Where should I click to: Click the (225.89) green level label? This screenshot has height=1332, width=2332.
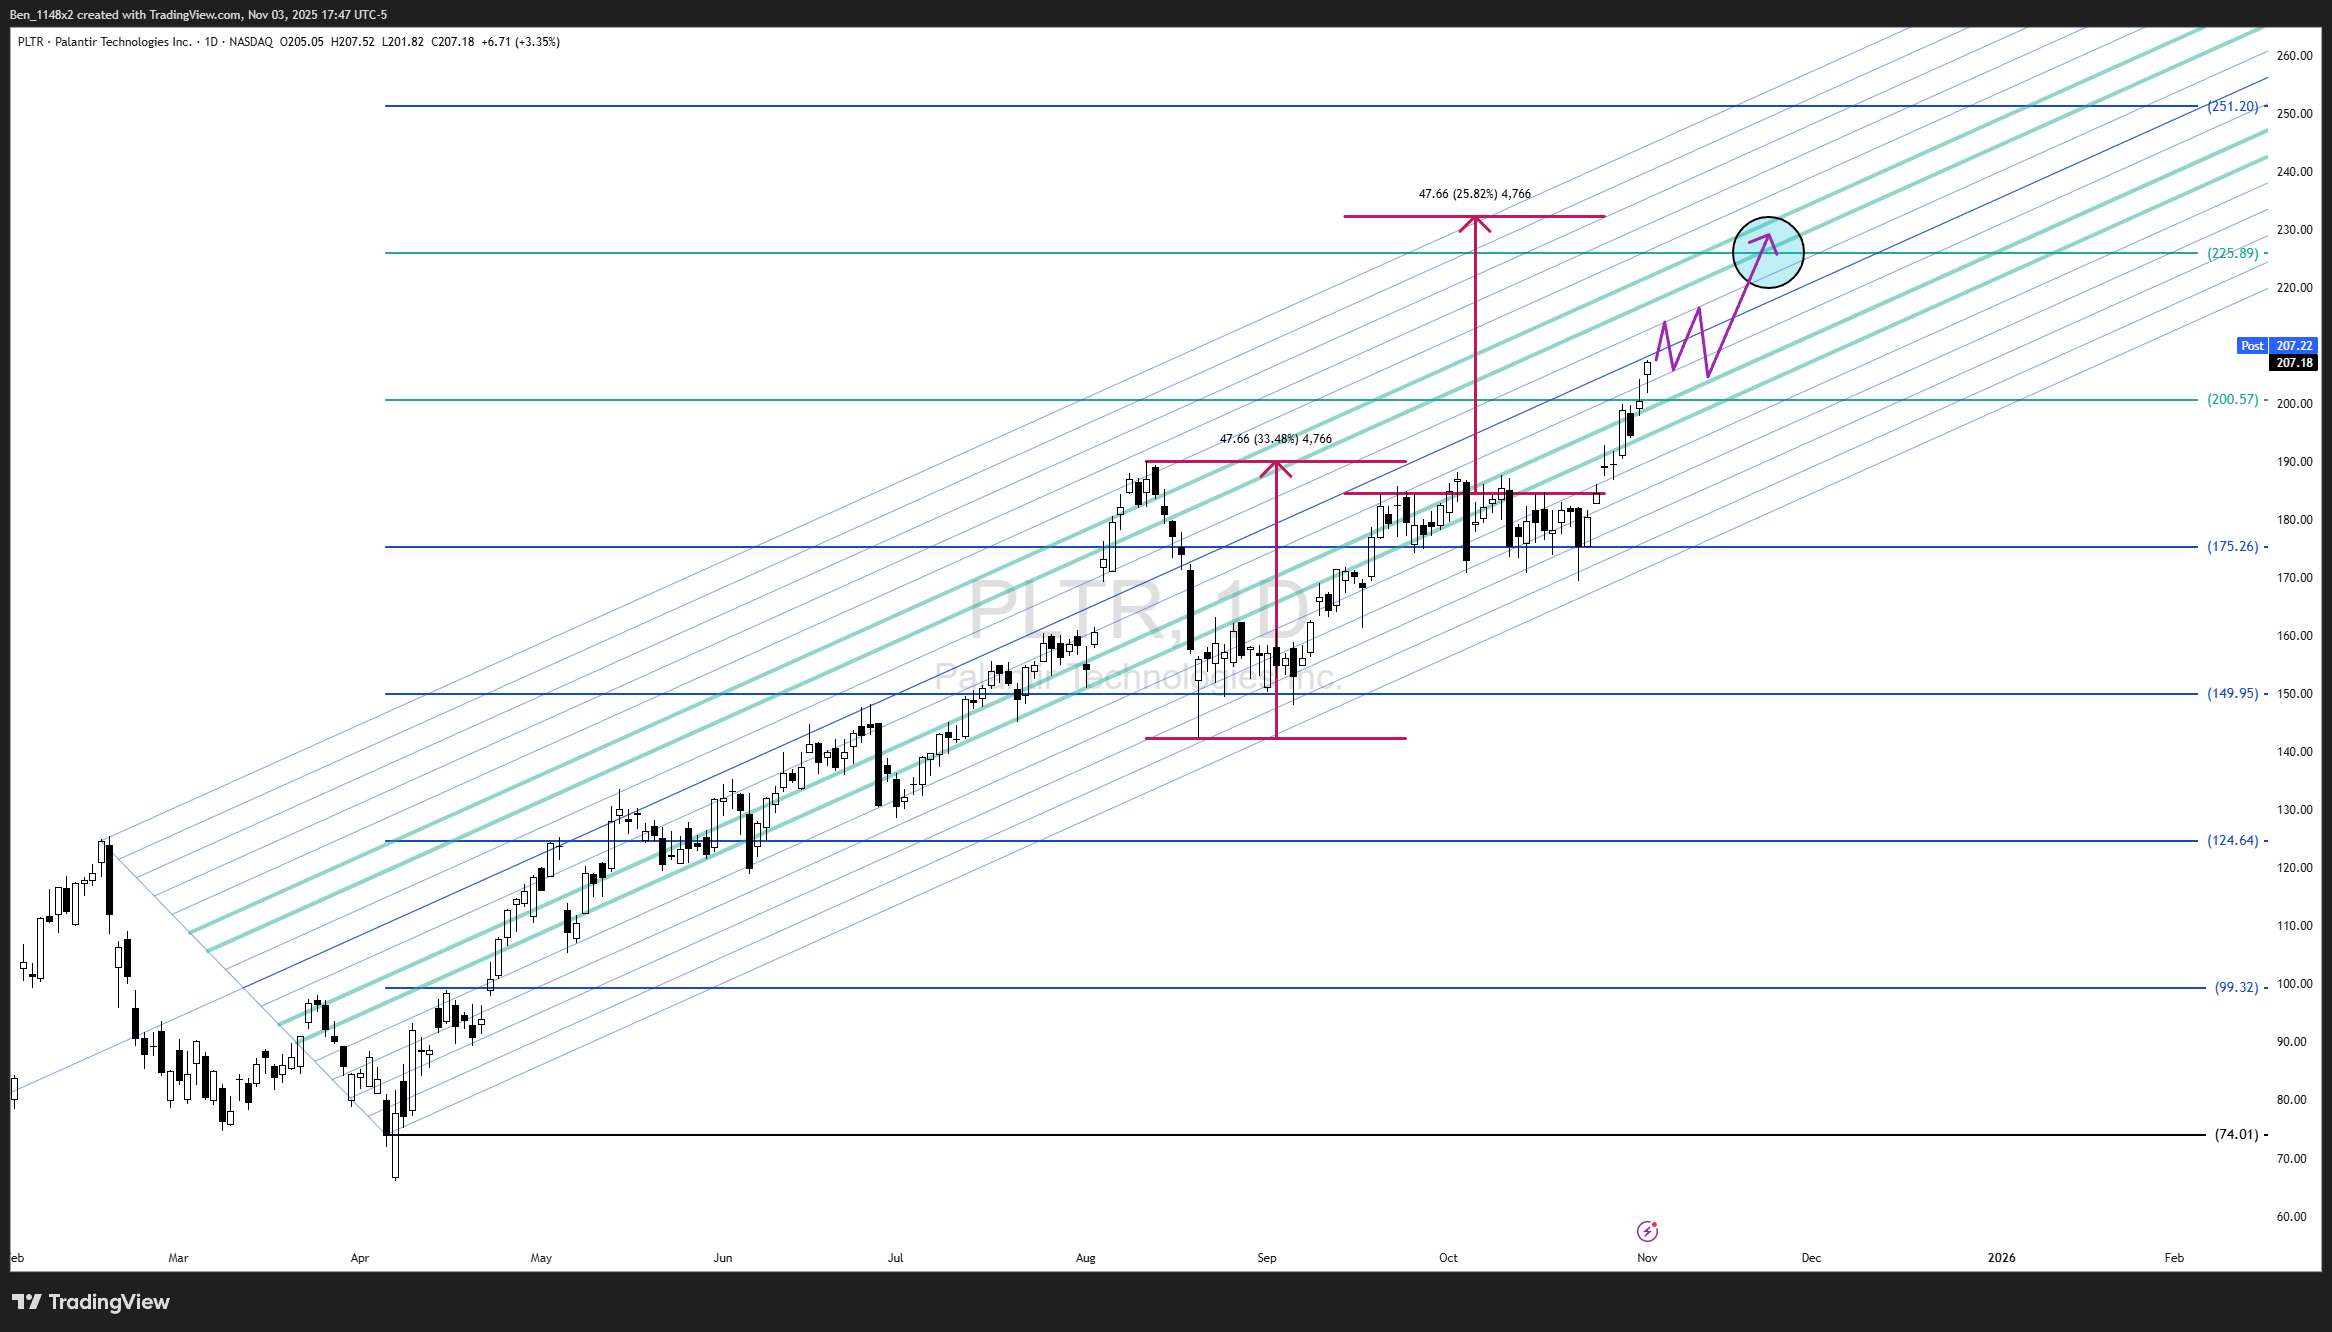(x=2232, y=253)
